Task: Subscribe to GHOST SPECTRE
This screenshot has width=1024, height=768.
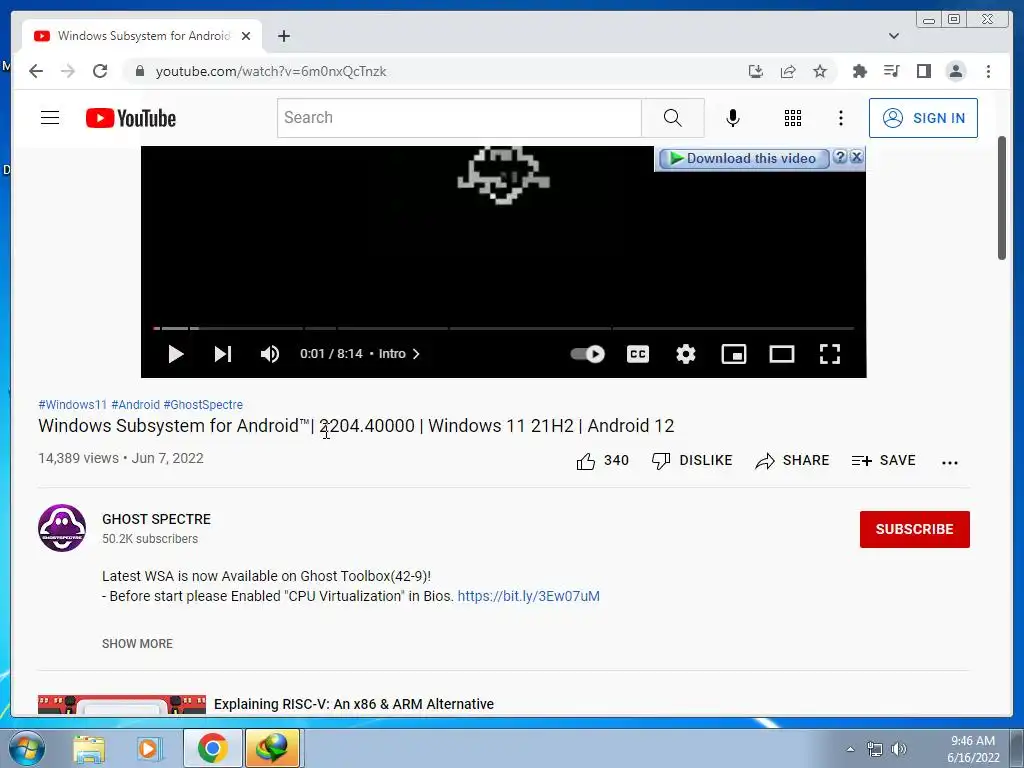Action: [x=914, y=529]
